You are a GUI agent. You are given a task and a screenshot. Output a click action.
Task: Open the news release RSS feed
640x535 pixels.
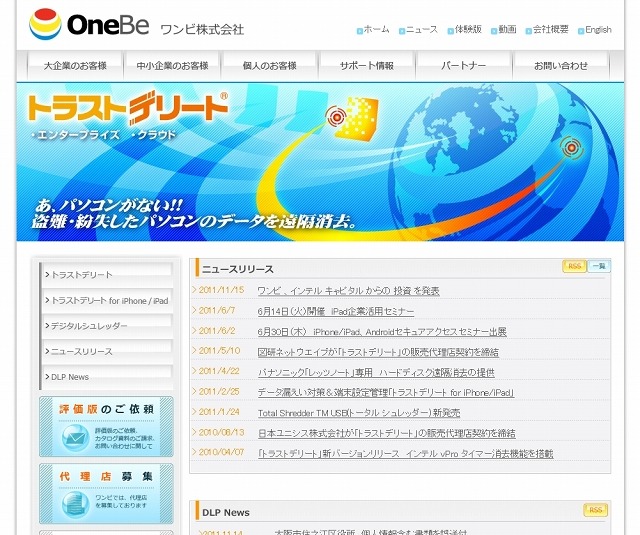point(574,266)
